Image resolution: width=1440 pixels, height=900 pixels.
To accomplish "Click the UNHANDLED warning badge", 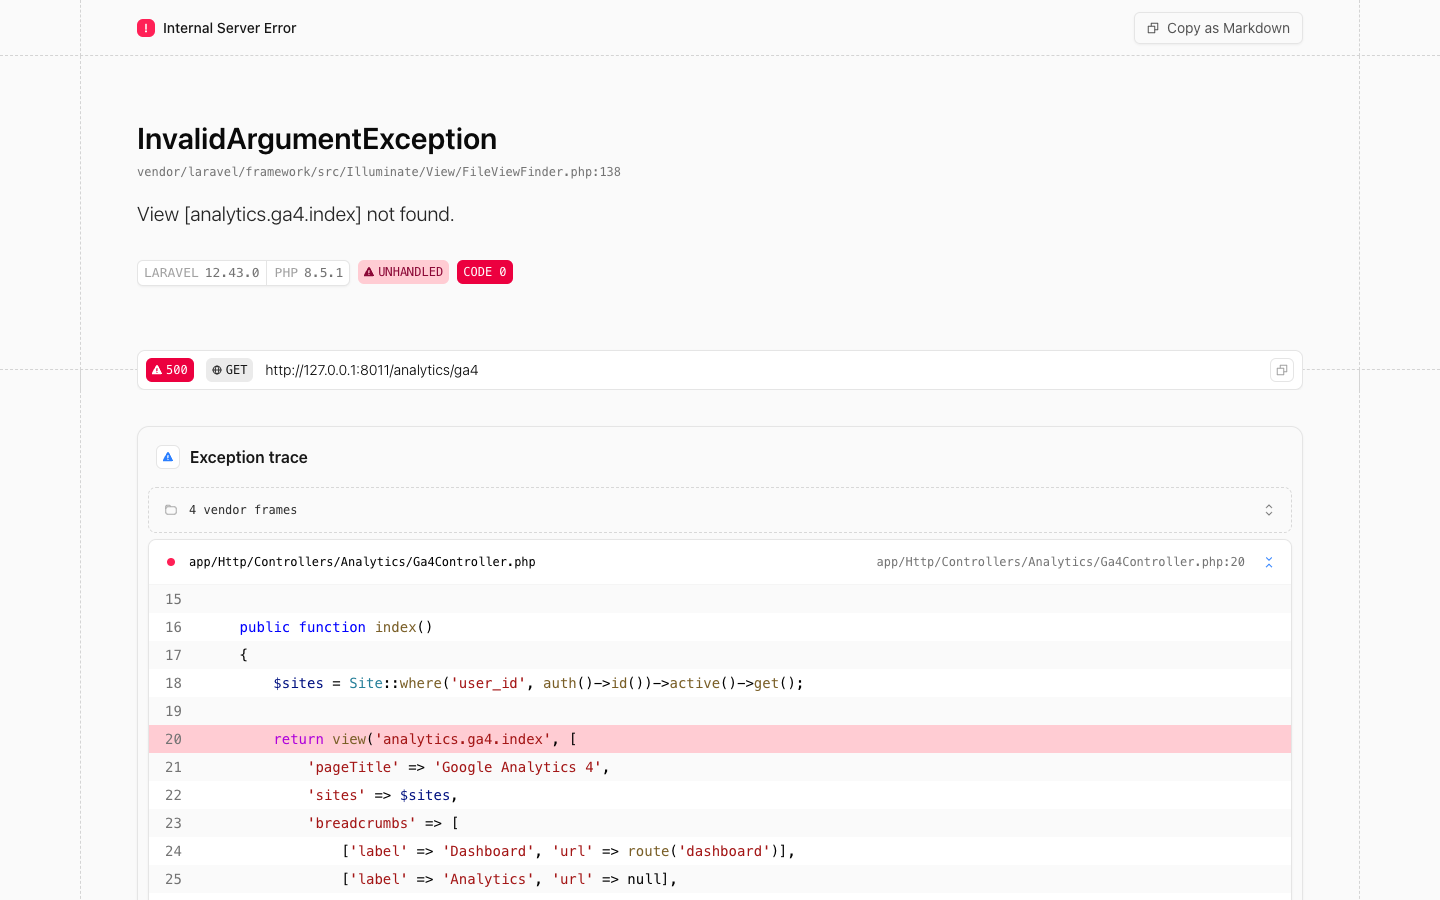I will [403, 272].
